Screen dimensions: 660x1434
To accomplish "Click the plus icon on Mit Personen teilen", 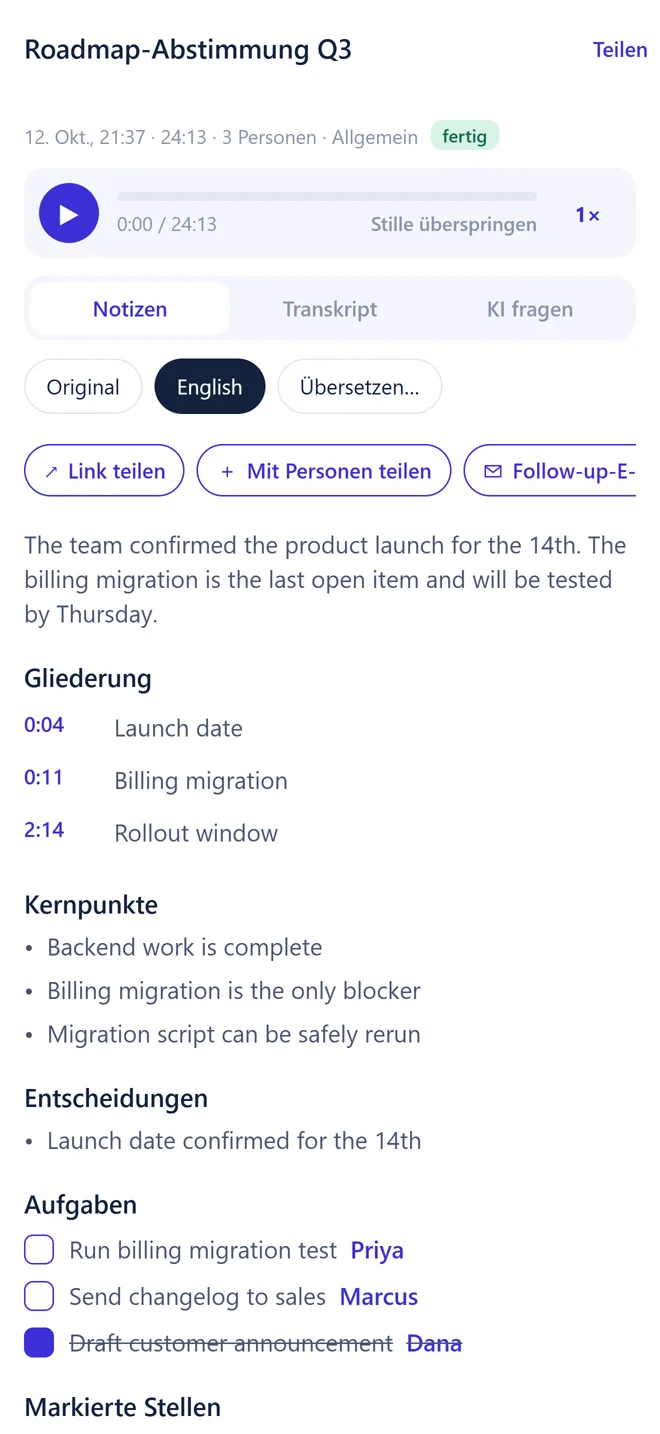I will pyautogui.click(x=227, y=471).
